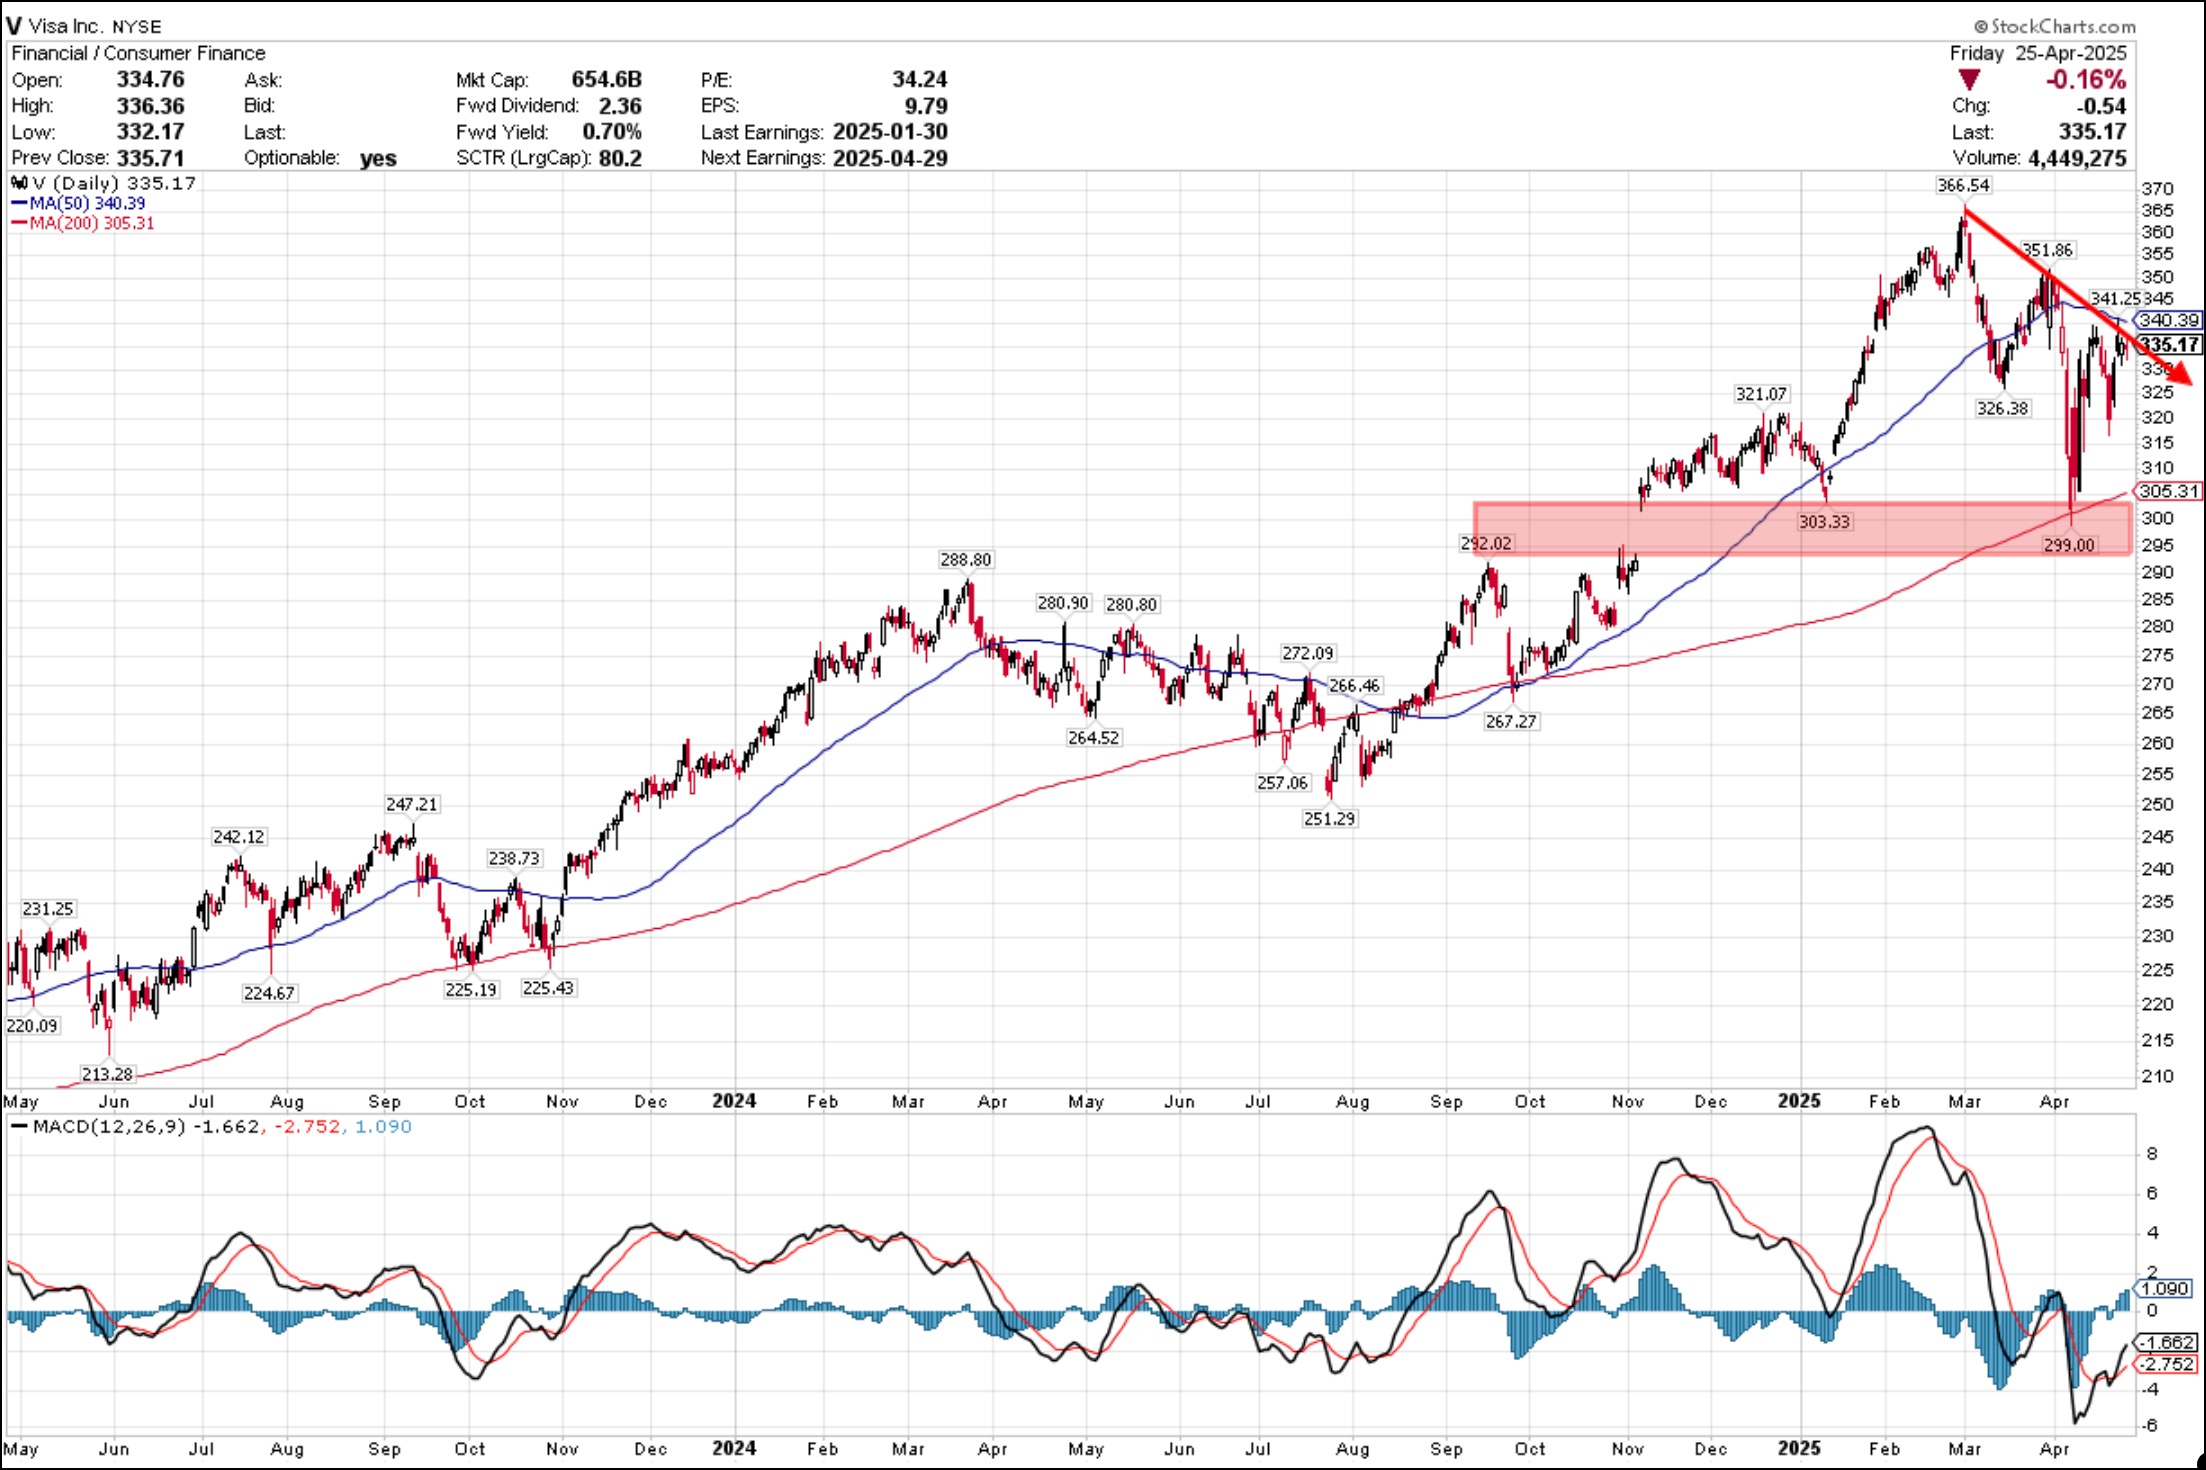Click the 2025 label on price axis

[1798, 1101]
